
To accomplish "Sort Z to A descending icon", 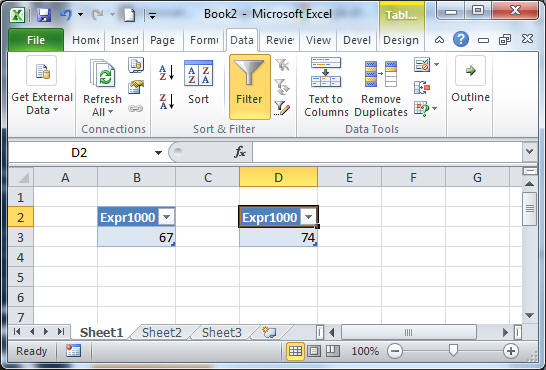I will (x=166, y=101).
